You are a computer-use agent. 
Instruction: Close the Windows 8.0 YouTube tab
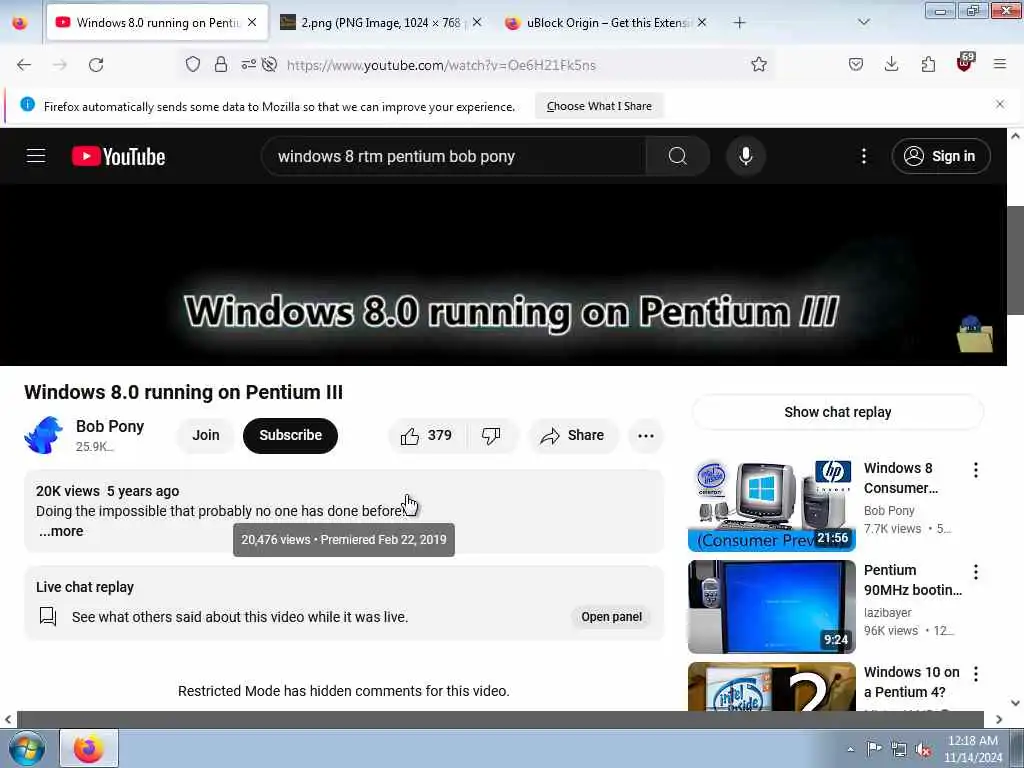pos(252,22)
